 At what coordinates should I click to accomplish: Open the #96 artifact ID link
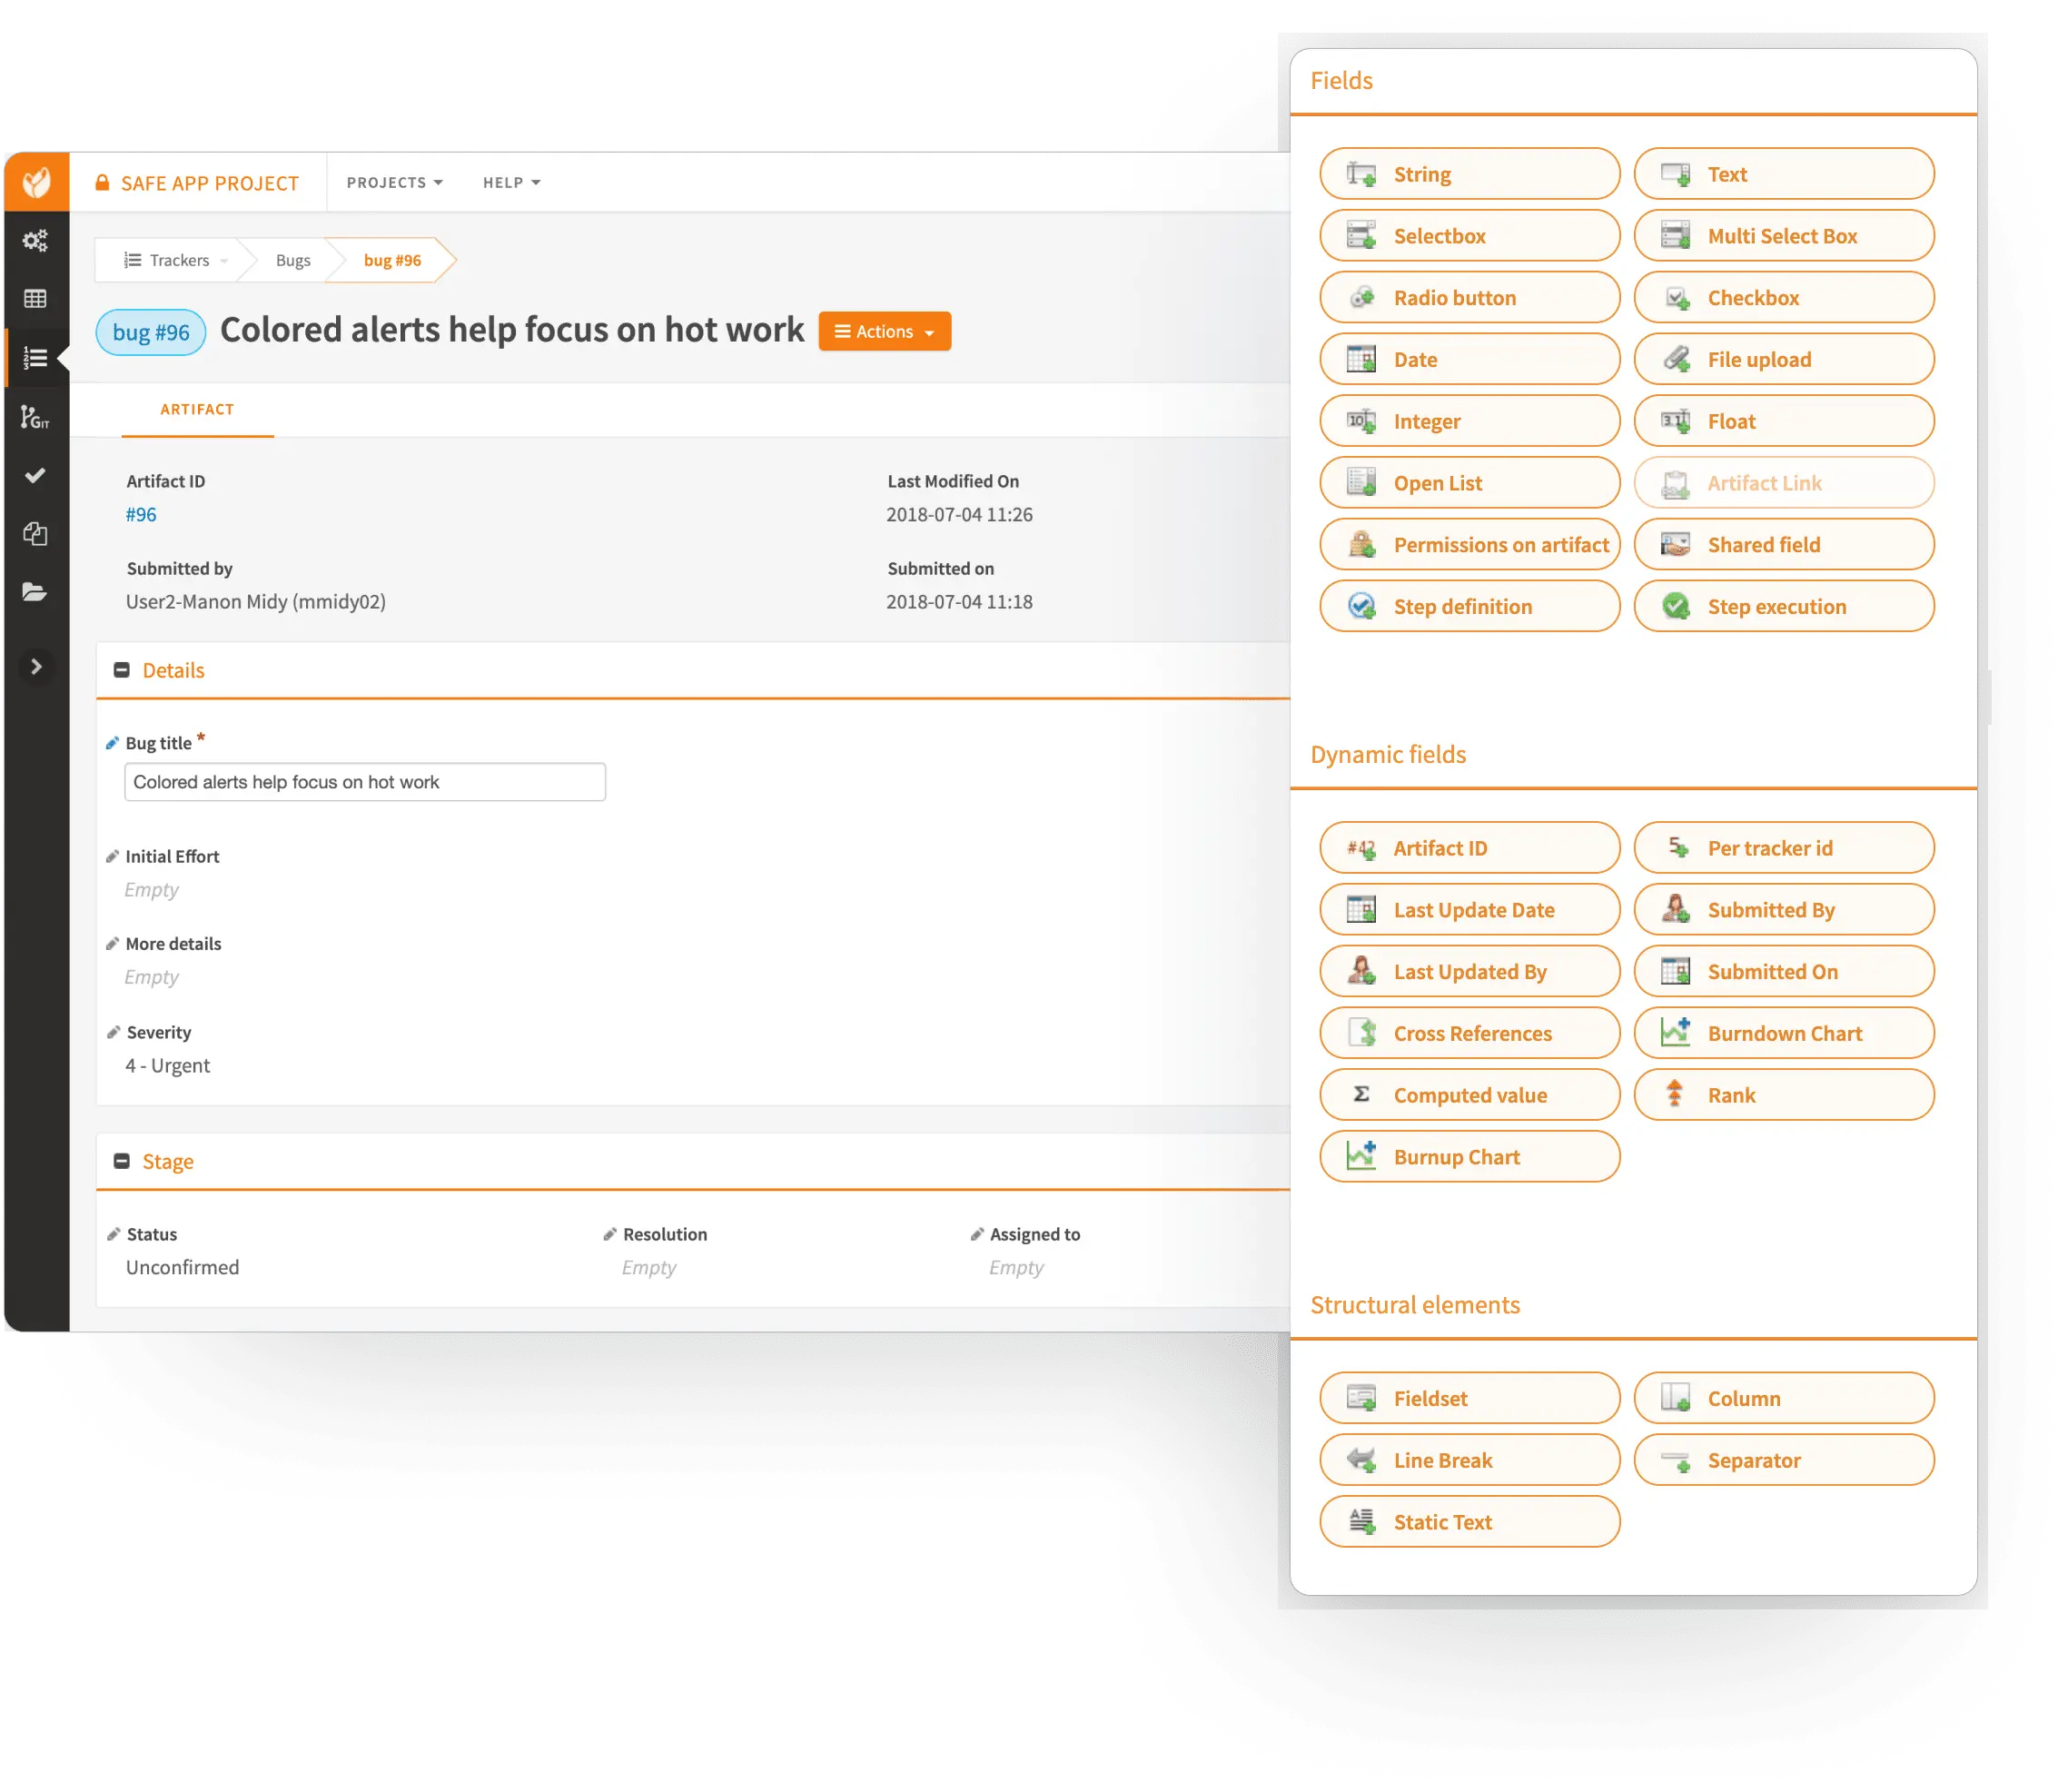click(141, 515)
